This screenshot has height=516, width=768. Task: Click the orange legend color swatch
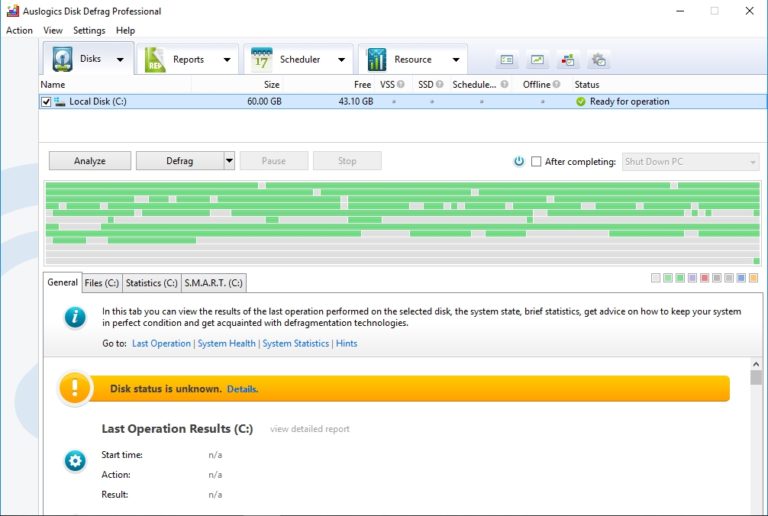pyautogui.click(x=753, y=278)
